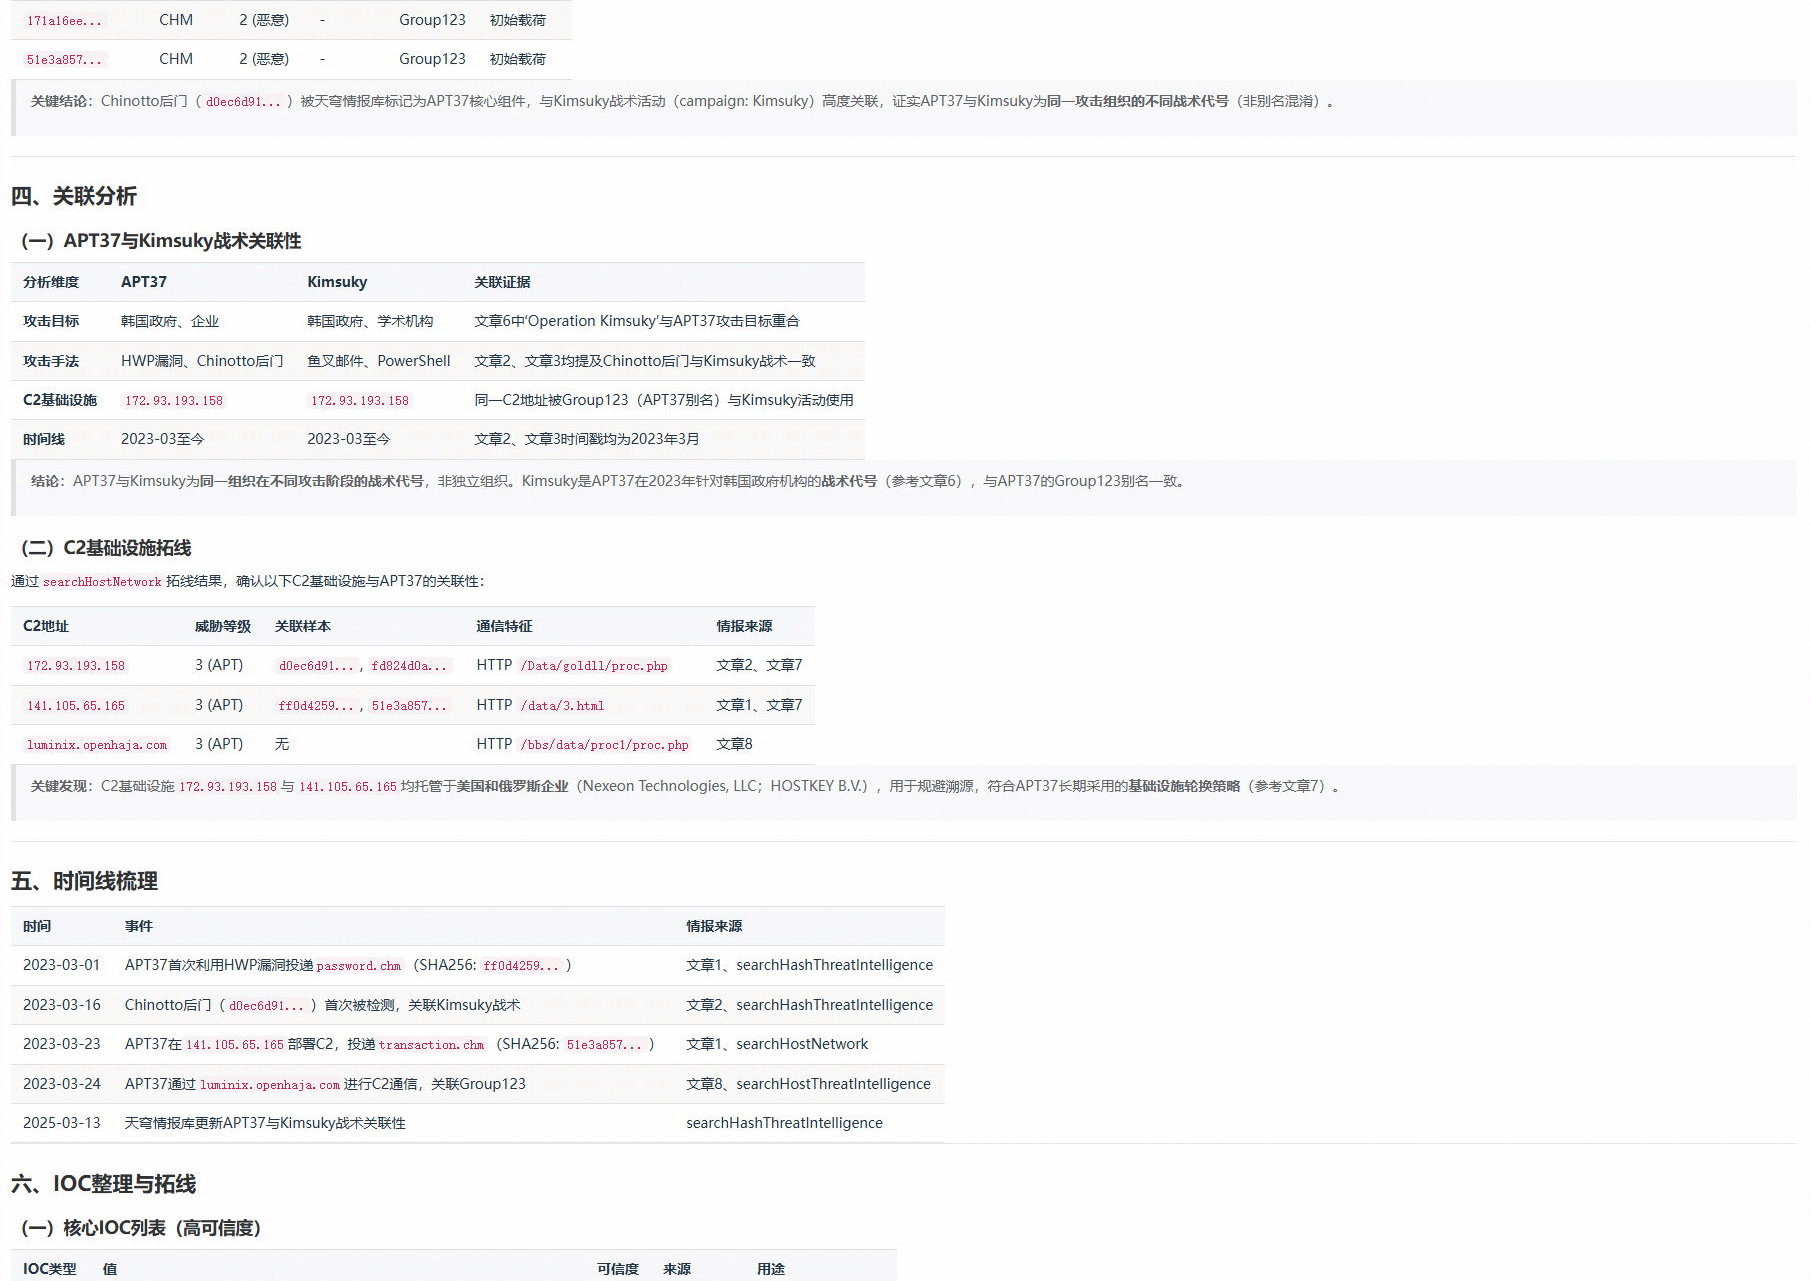1810x1281 pixels.
Task: Click the searchHashThreatIntelligence source entry
Action: 784,1122
